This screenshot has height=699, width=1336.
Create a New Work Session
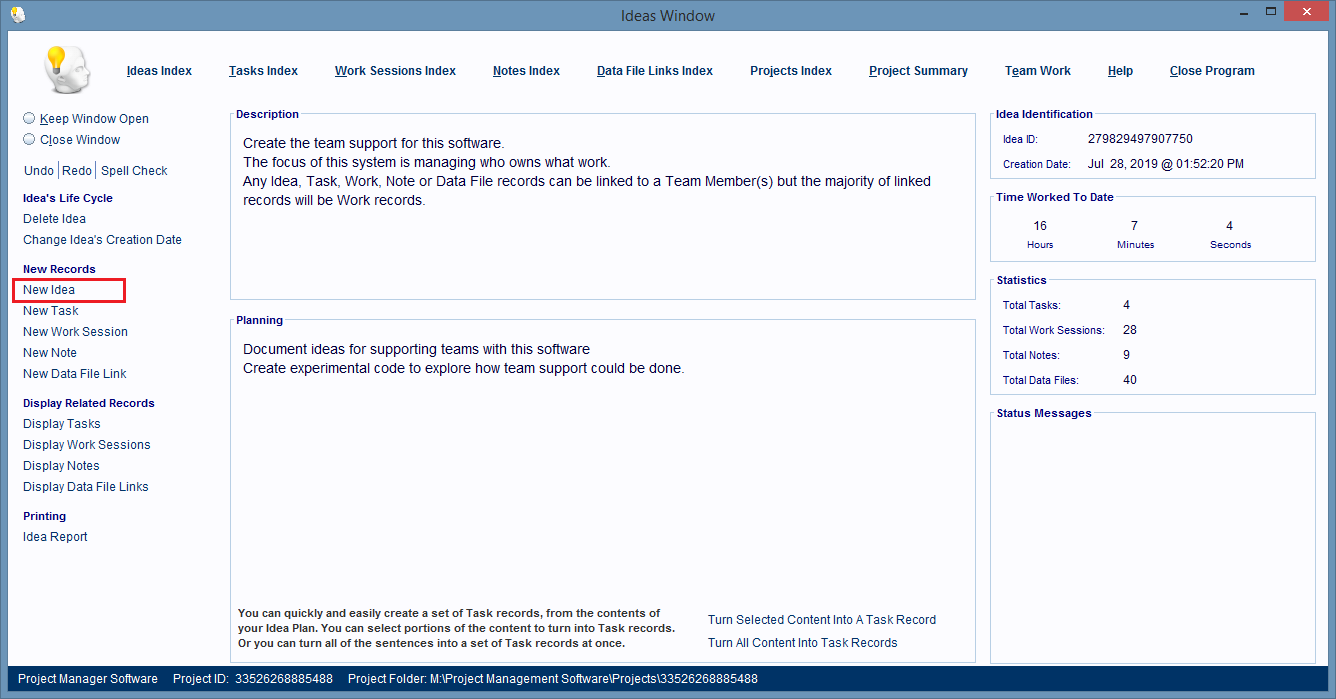[x=75, y=332]
